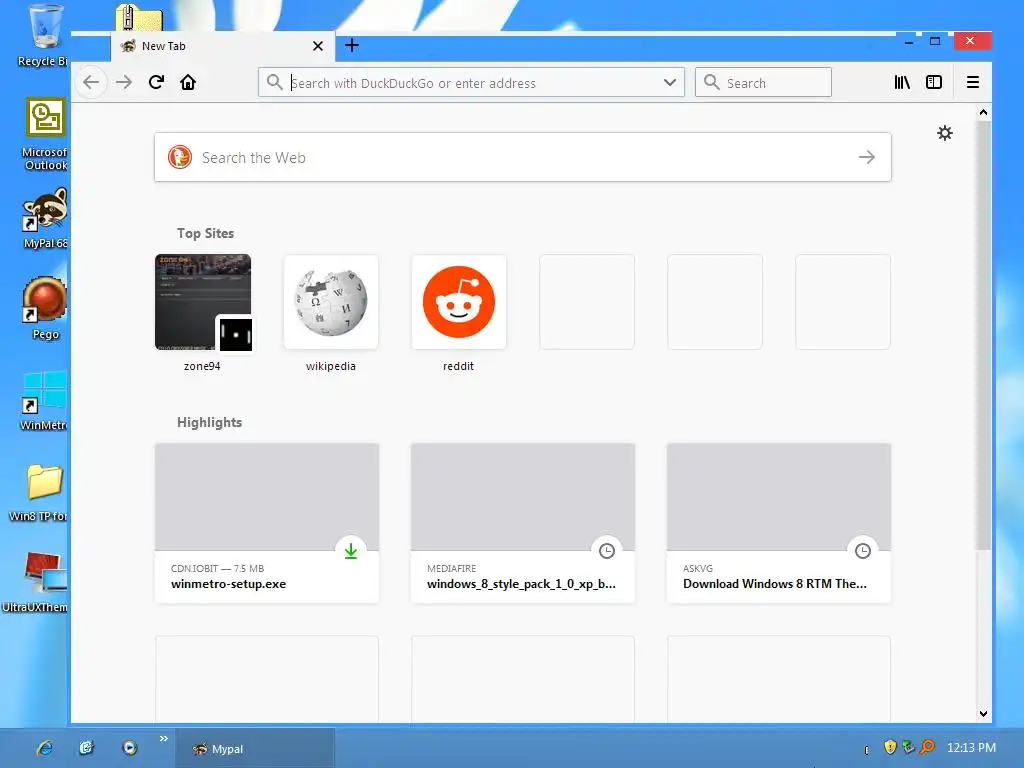
Task: Open new tab page preferences gear
Action: 944,133
